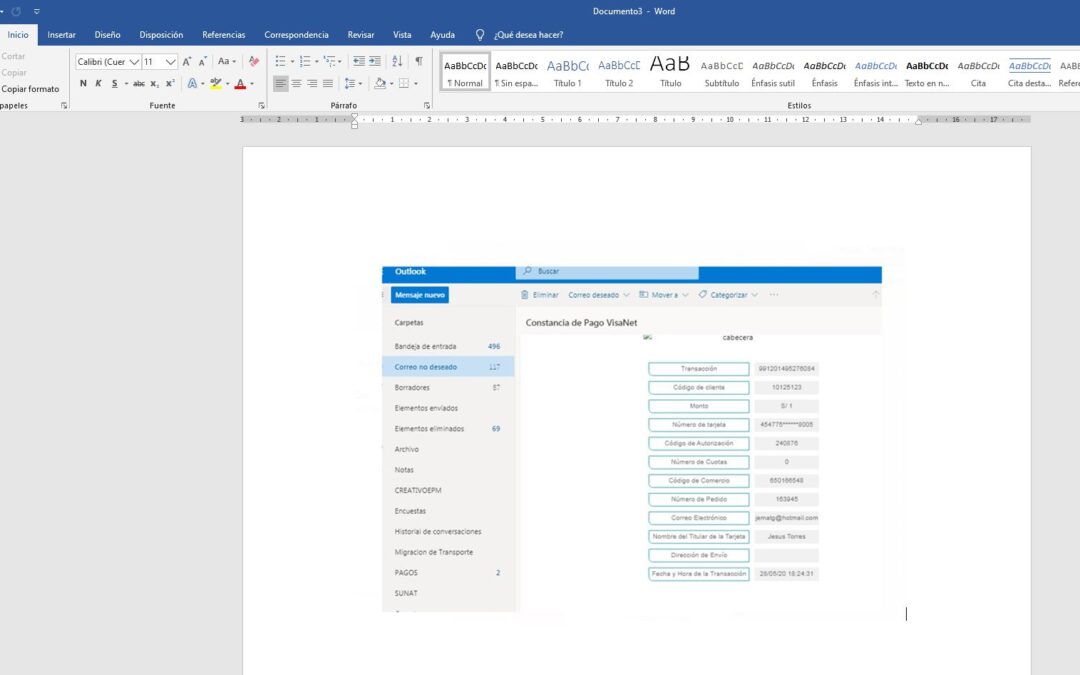Choose the Énfasis sutil style
Image resolution: width=1080 pixels, height=675 pixels.
tap(773, 72)
